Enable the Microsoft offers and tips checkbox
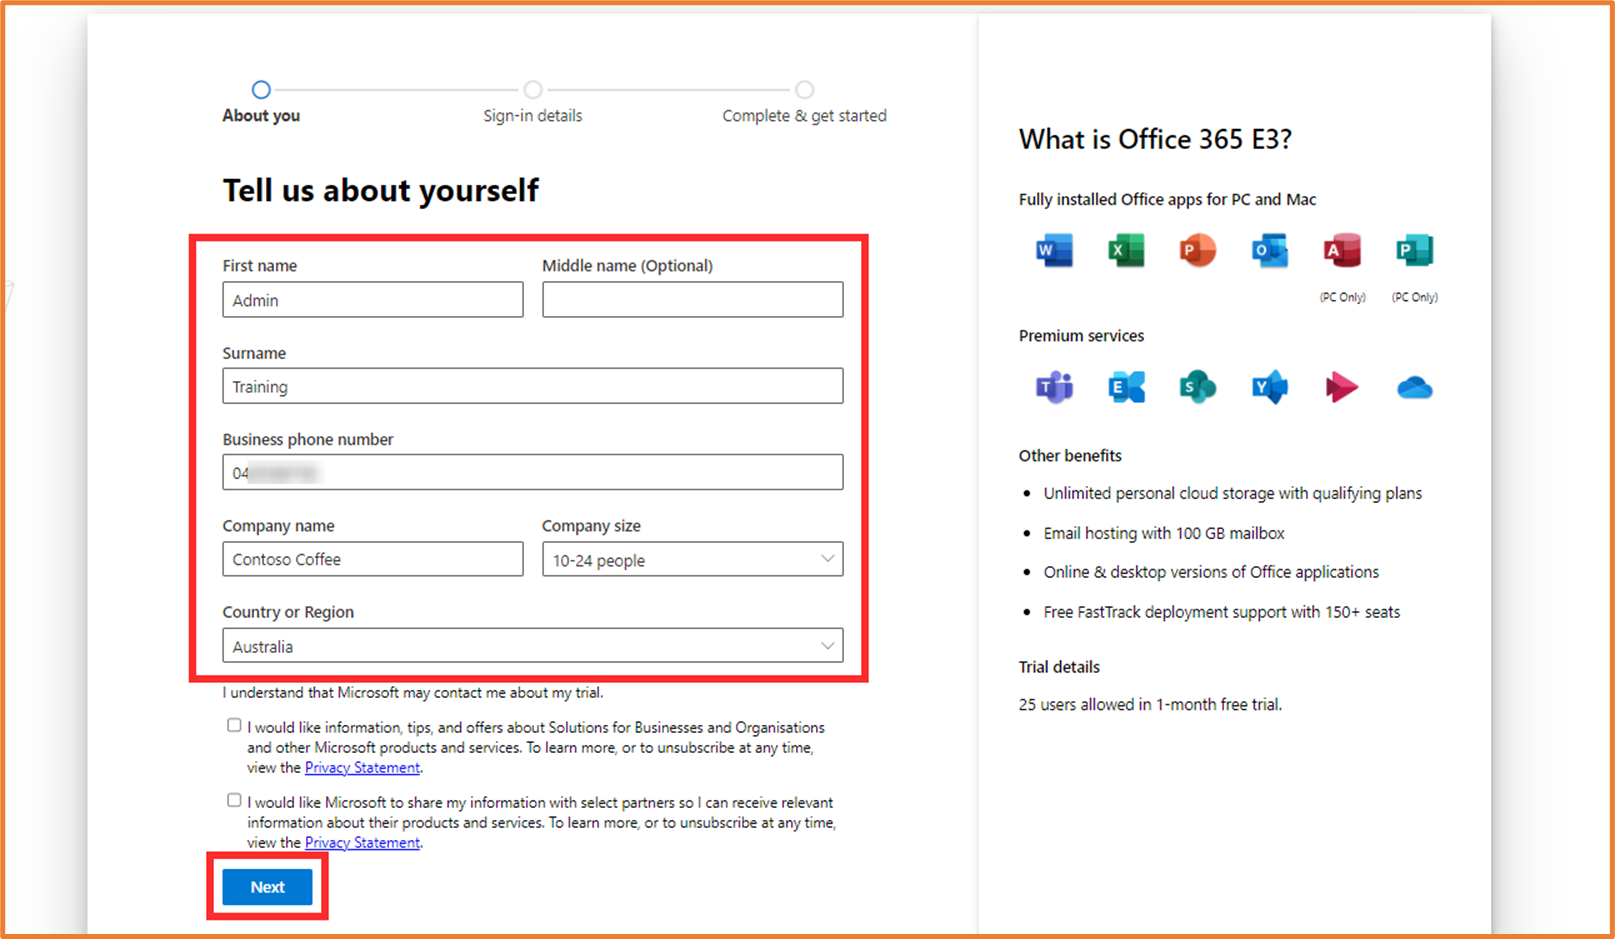This screenshot has height=939, width=1615. coord(233,724)
